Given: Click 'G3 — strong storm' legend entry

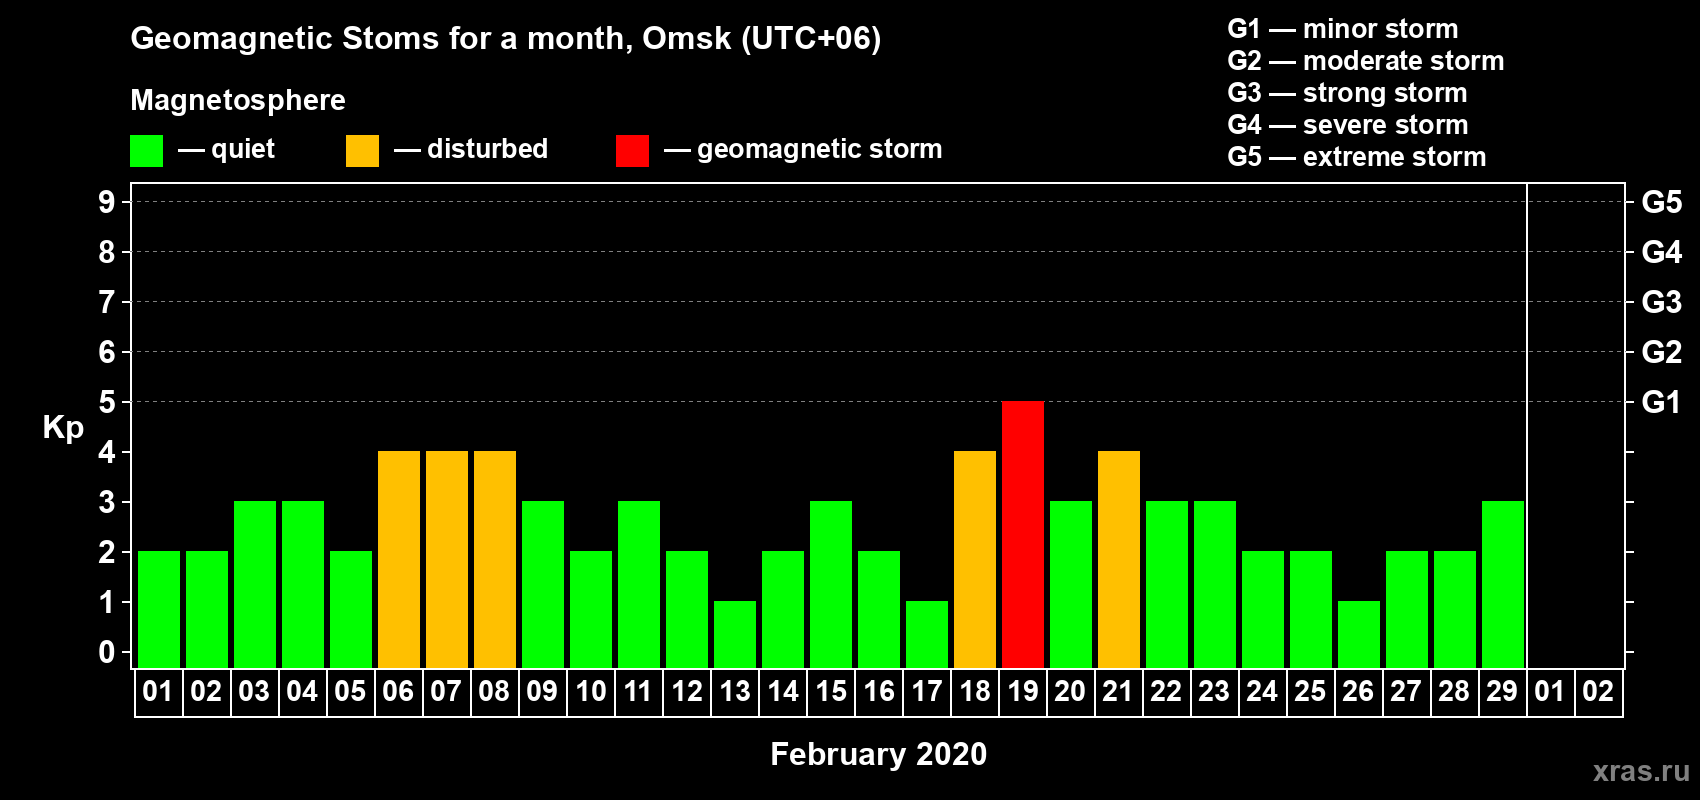Looking at the screenshot, I should point(1347,93).
